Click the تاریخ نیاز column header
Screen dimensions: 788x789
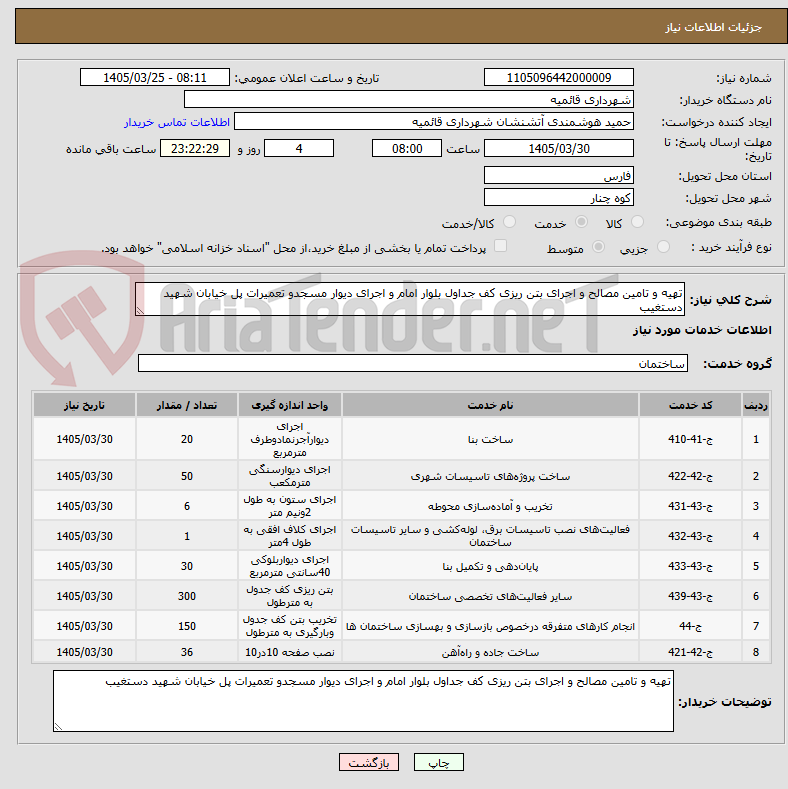[x=85, y=405]
